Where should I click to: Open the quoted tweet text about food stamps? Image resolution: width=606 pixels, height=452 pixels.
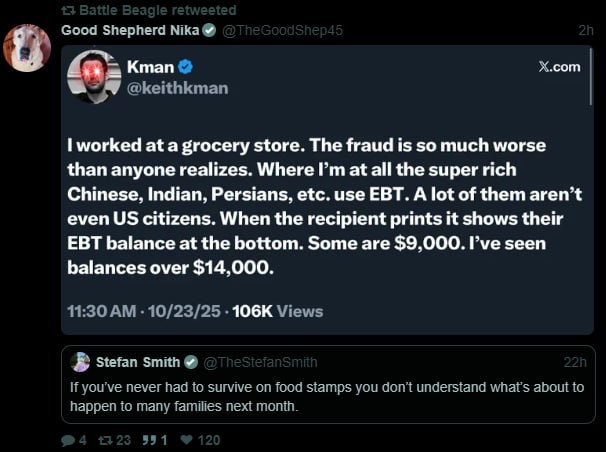coord(326,397)
